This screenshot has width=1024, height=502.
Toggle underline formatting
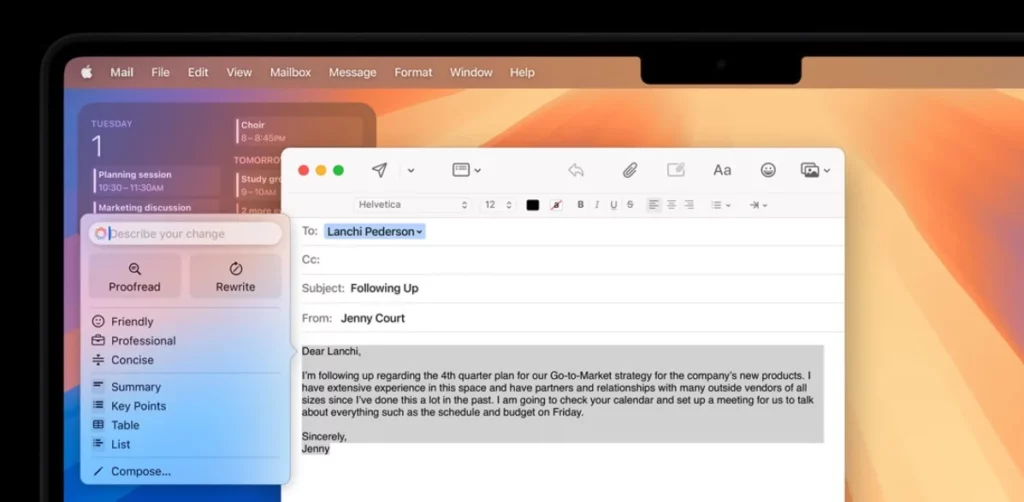tap(613, 205)
